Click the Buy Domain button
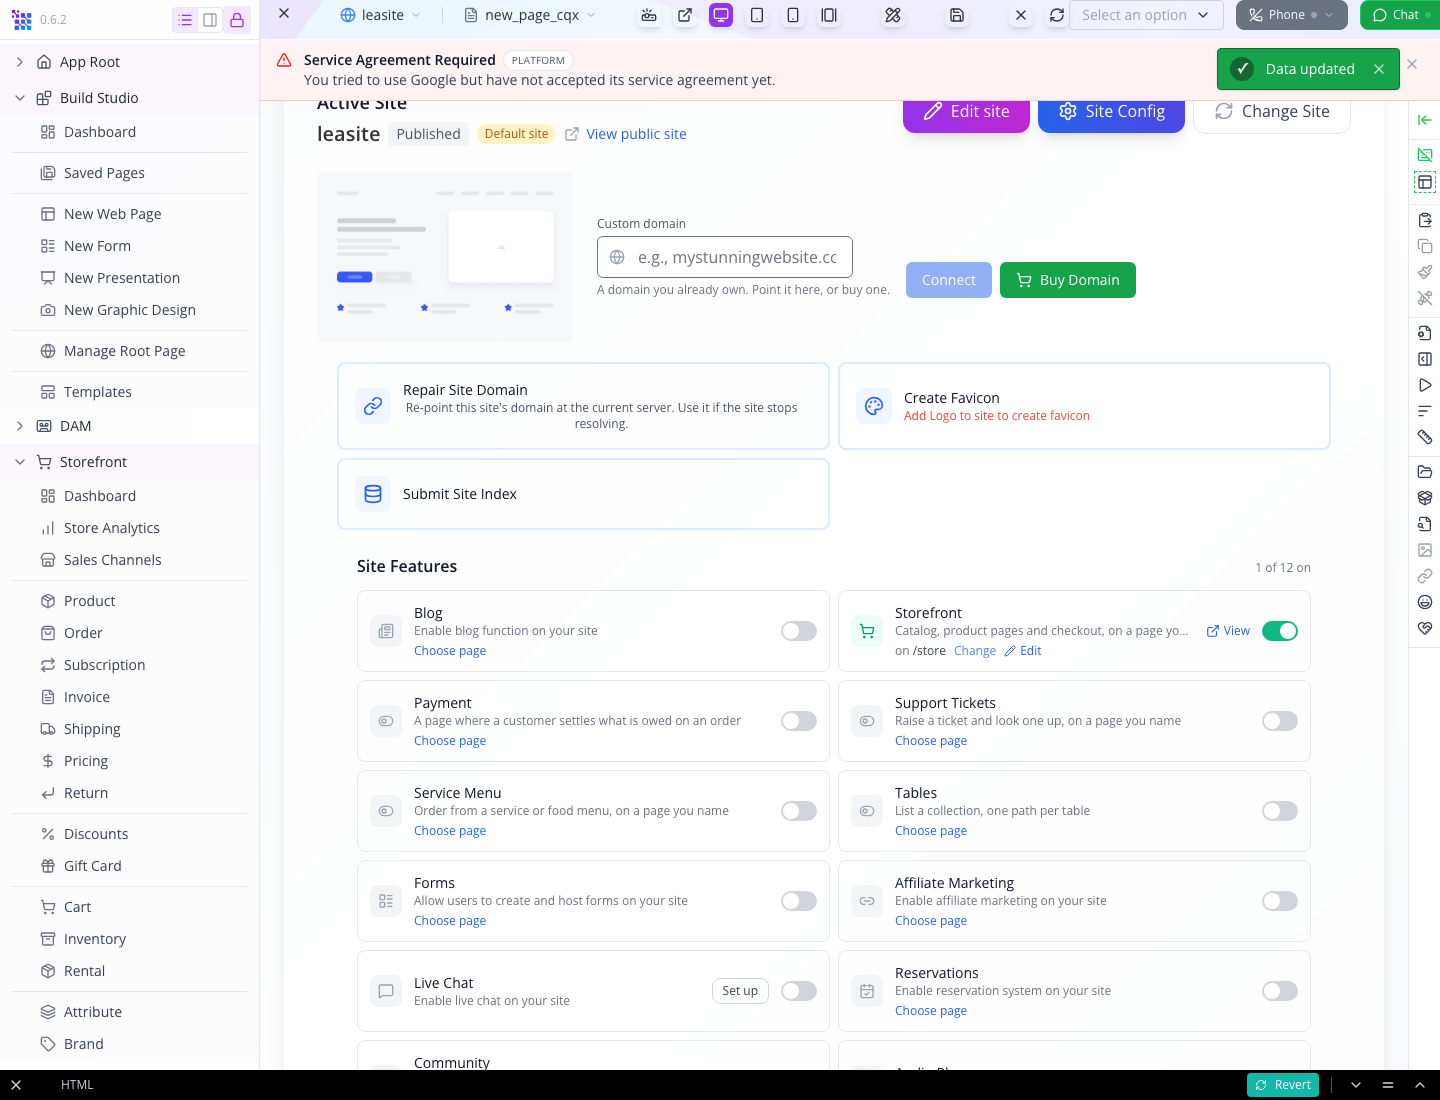The image size is (1440, 1100). click(x=1068, y=280)
